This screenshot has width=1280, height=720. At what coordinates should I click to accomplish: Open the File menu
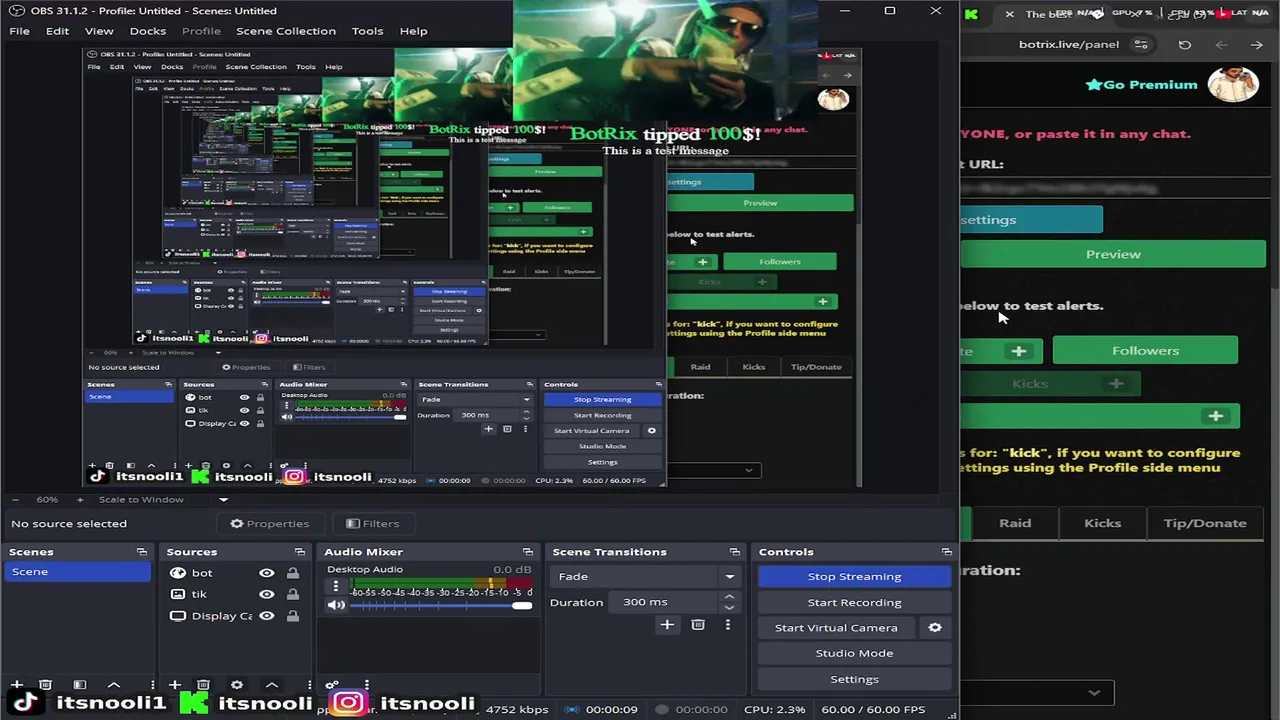click(x=19, y=31)
